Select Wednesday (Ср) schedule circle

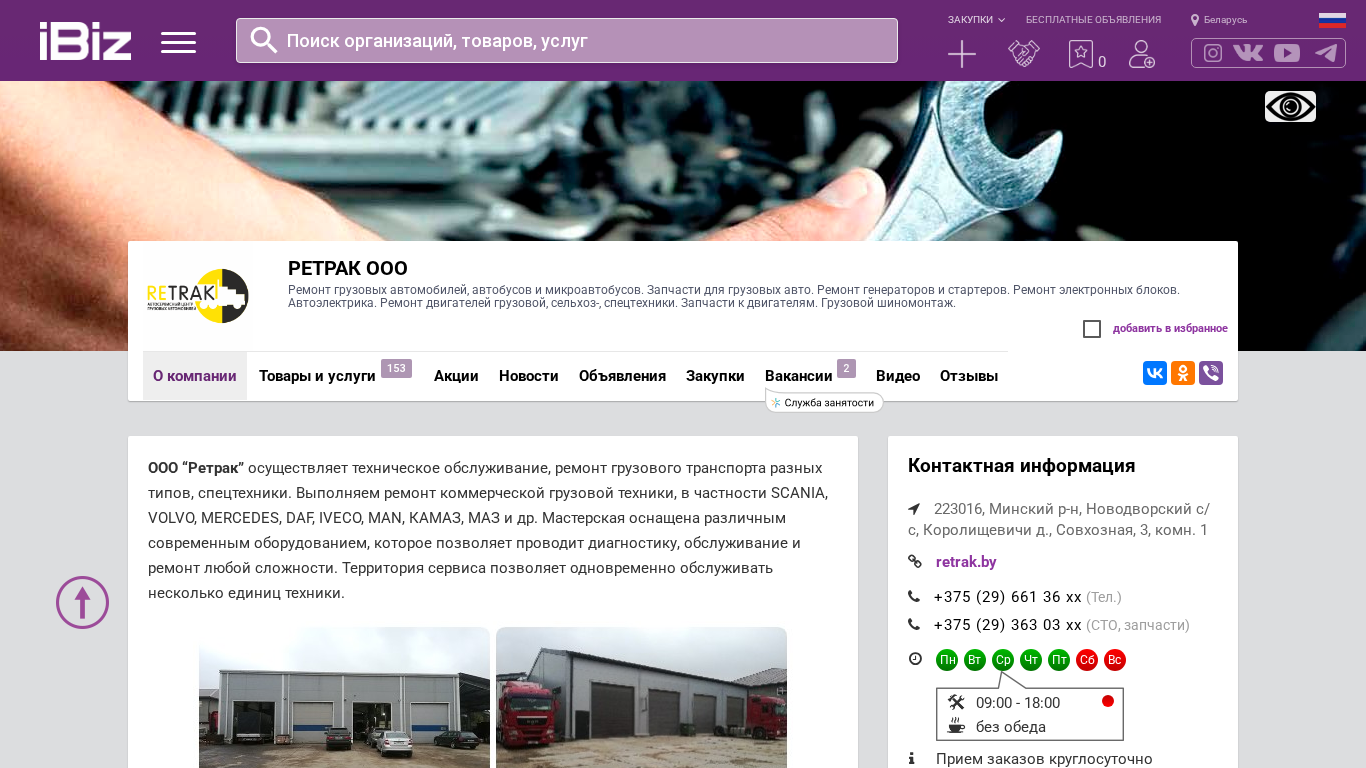click(x=1003, y=660)
